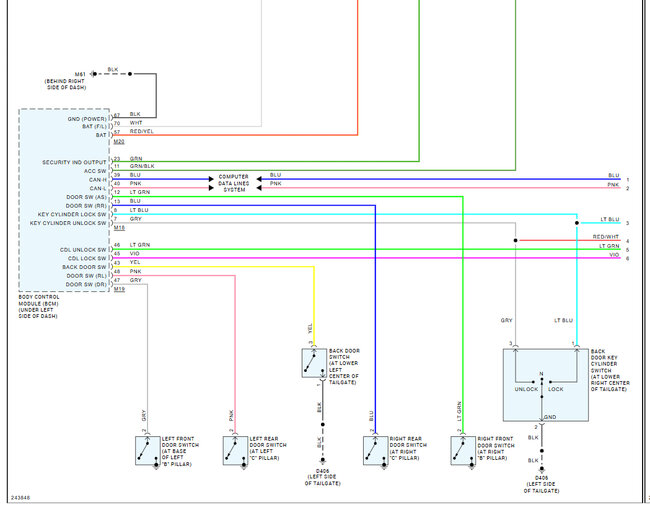Click the KEY CYLINDER LOCK SW label
The image size is (650, 510).
[x=72, y=215]
